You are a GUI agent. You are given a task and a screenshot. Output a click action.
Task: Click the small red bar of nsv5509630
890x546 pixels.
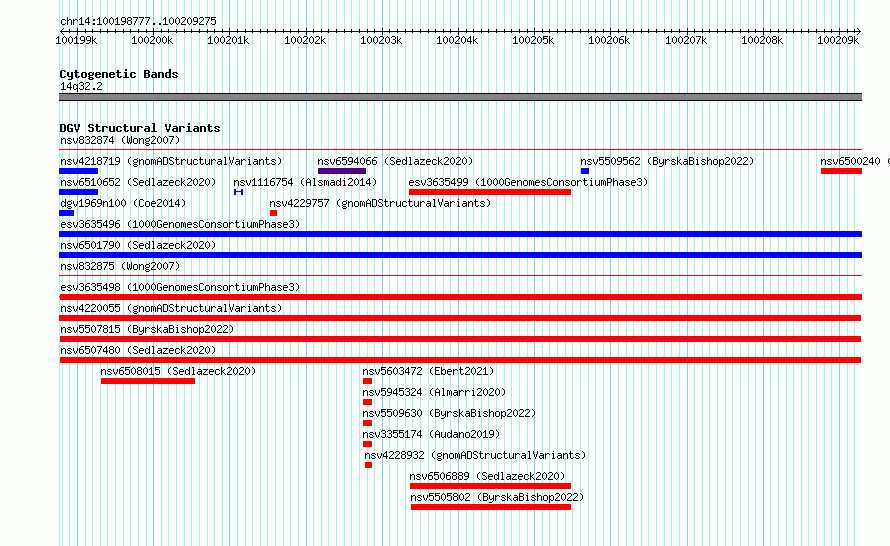(x=367, y=423)
